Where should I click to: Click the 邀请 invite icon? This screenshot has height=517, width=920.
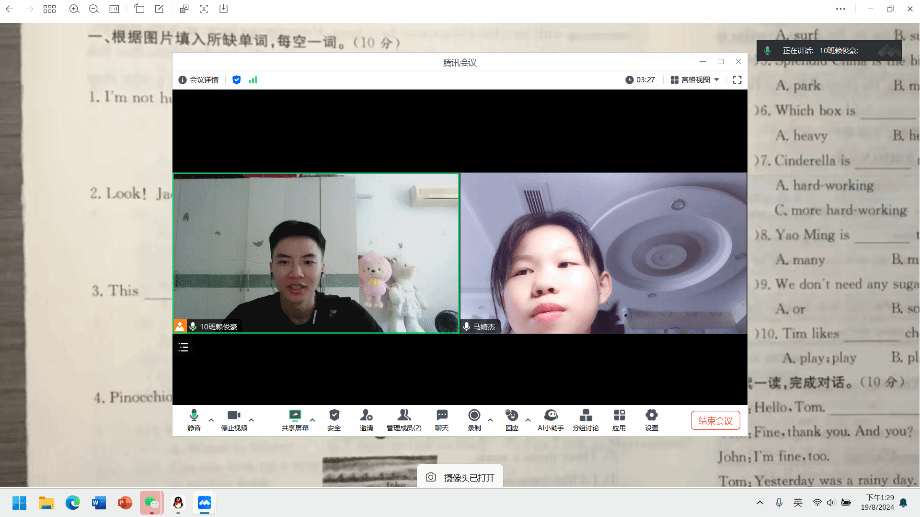pos(366,419)
